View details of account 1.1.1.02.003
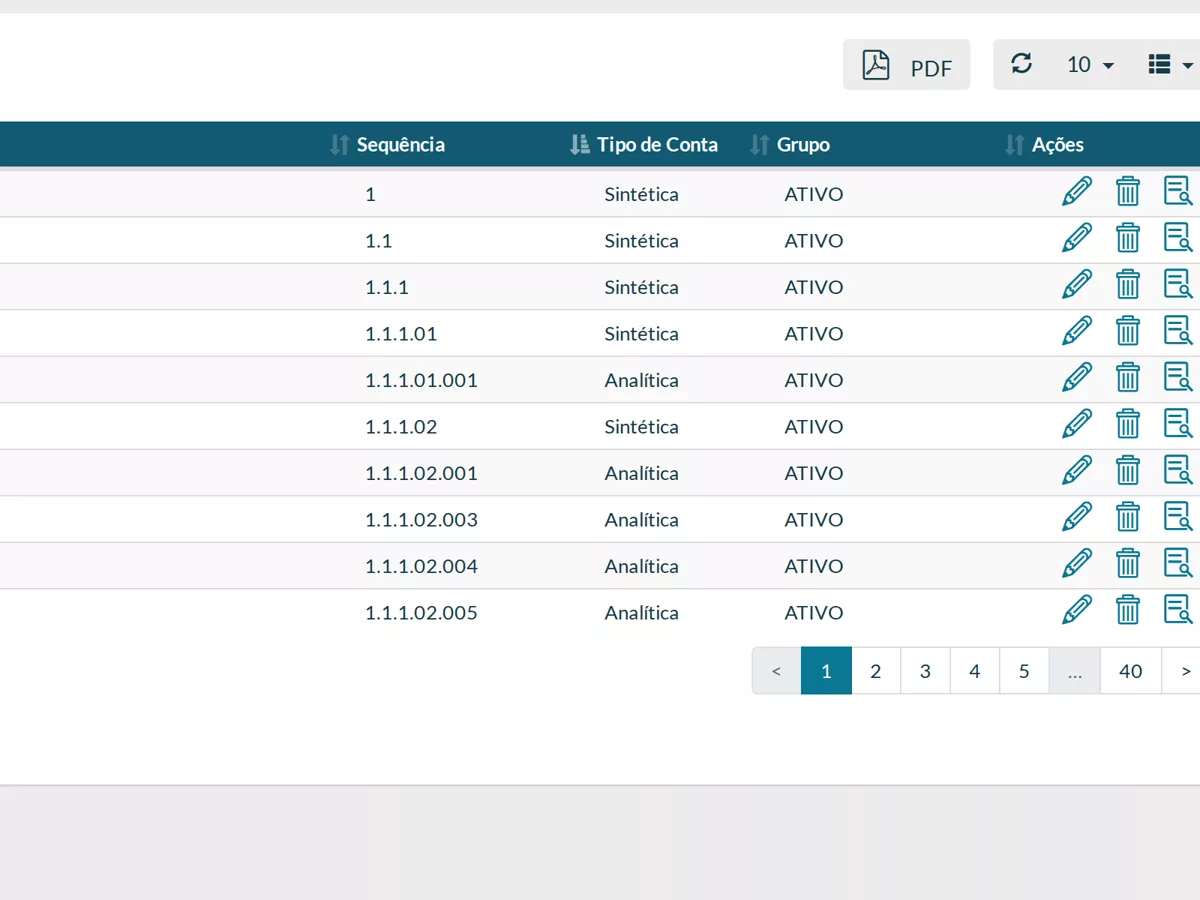1200x900 pixels. pyautogui.click(x=1178, y=517)
